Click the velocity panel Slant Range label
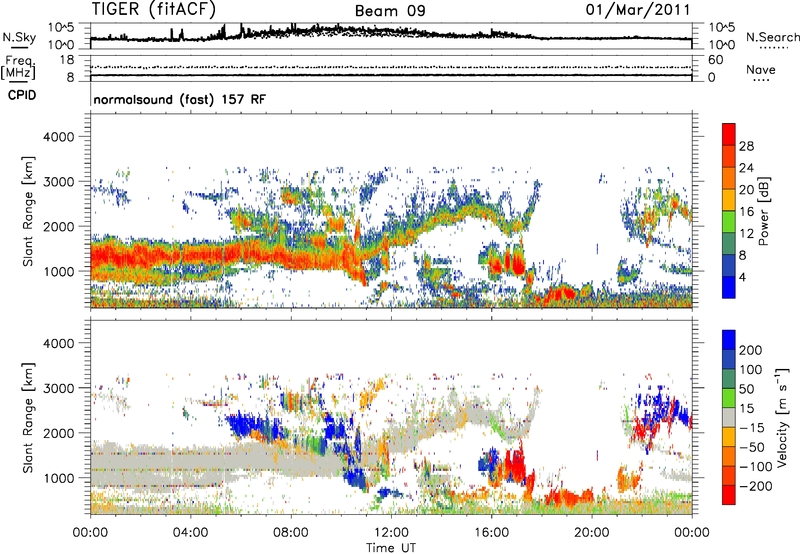Image resolution: width=800 pixels, height=554 pixels. pyautogui.click(x=28, y=417)
